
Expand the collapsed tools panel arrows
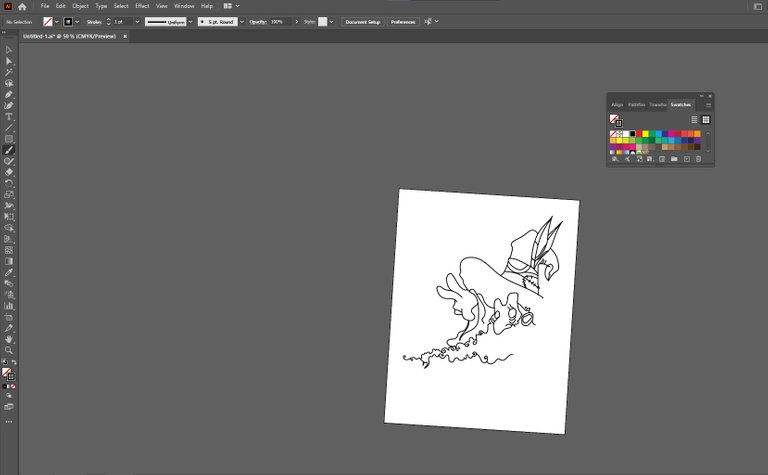(x=4, y=33)
